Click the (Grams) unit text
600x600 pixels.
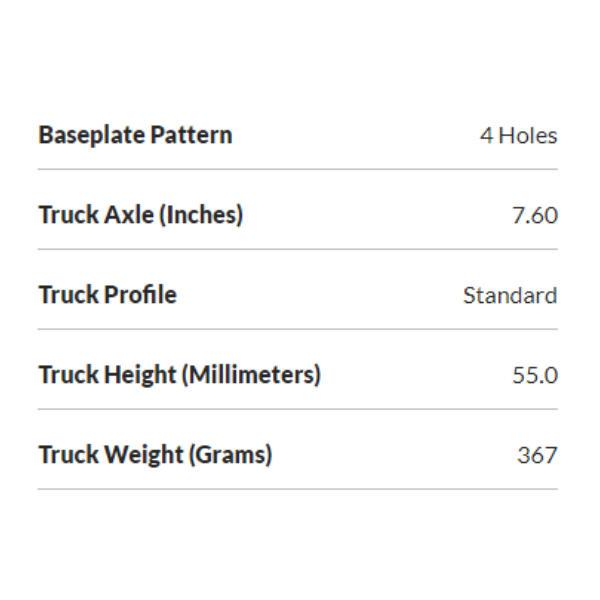click(231, 455)
